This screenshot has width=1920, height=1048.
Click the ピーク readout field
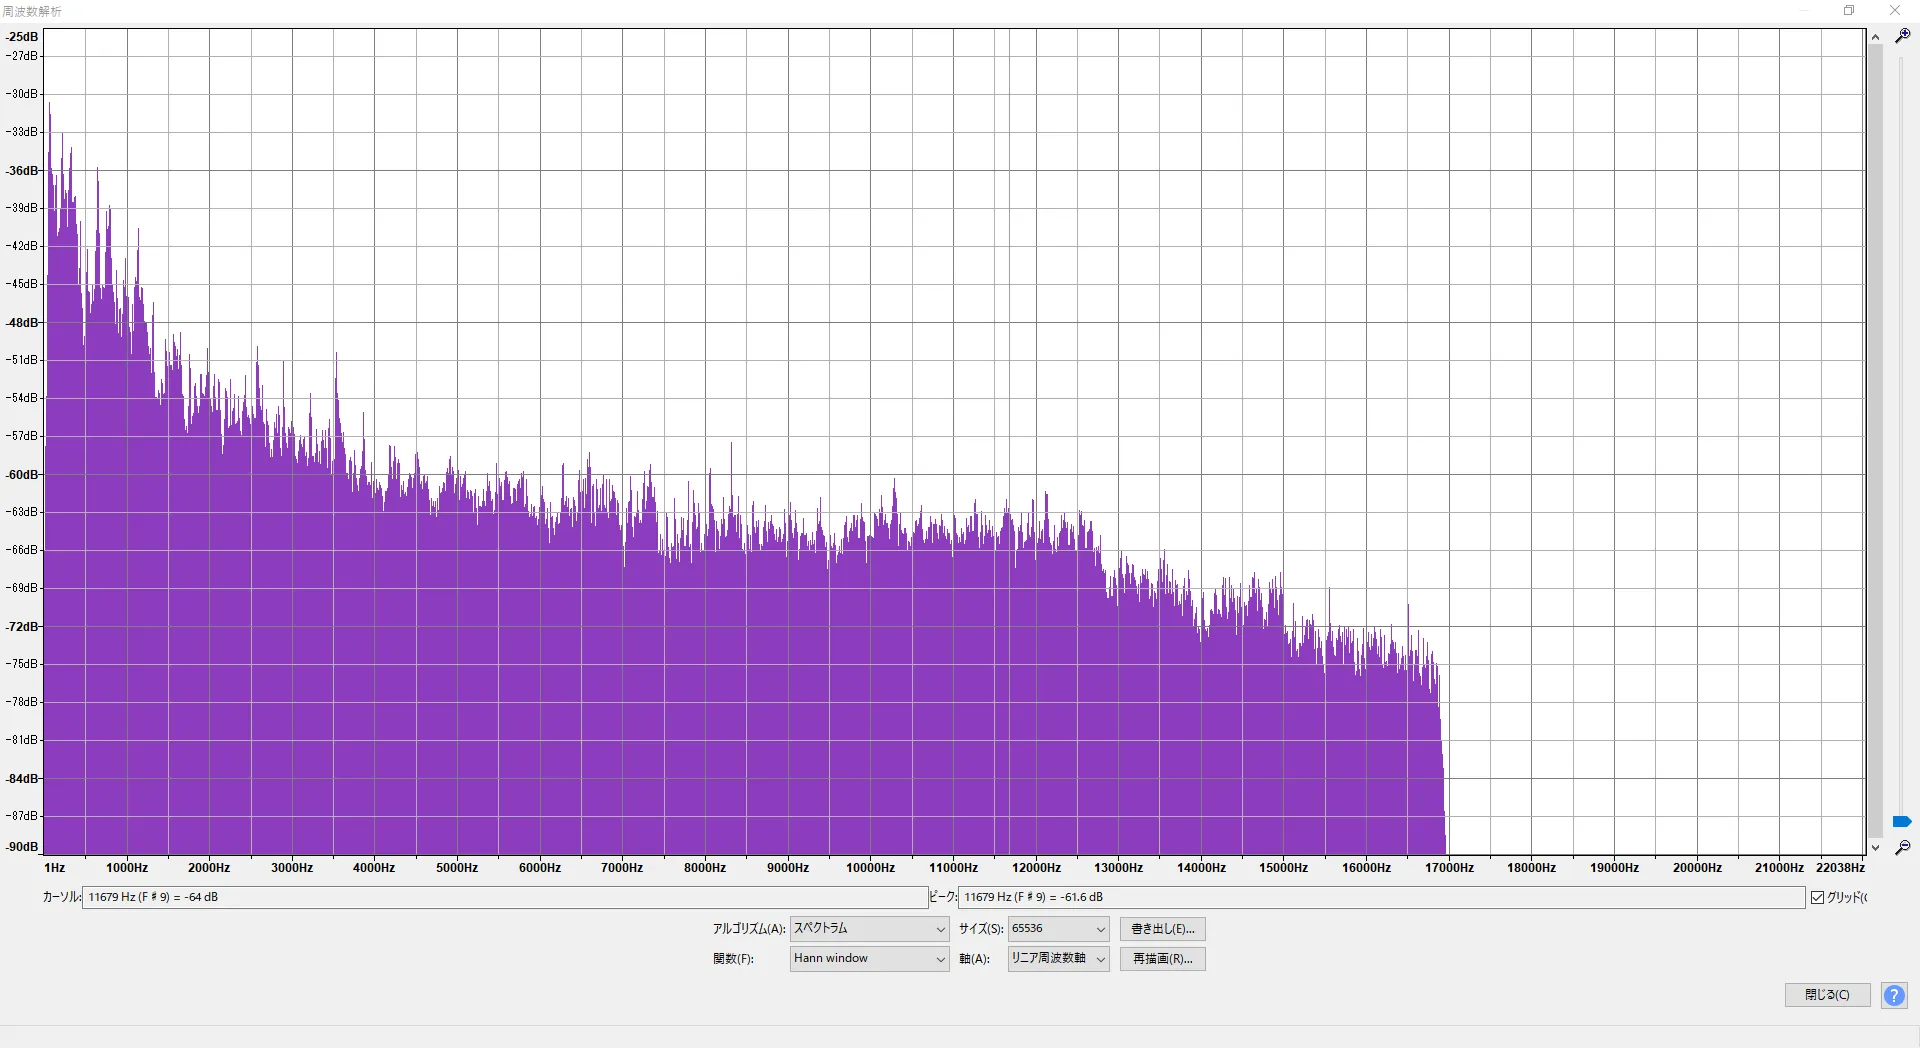pyautogui.click(x=1381, y=898)
